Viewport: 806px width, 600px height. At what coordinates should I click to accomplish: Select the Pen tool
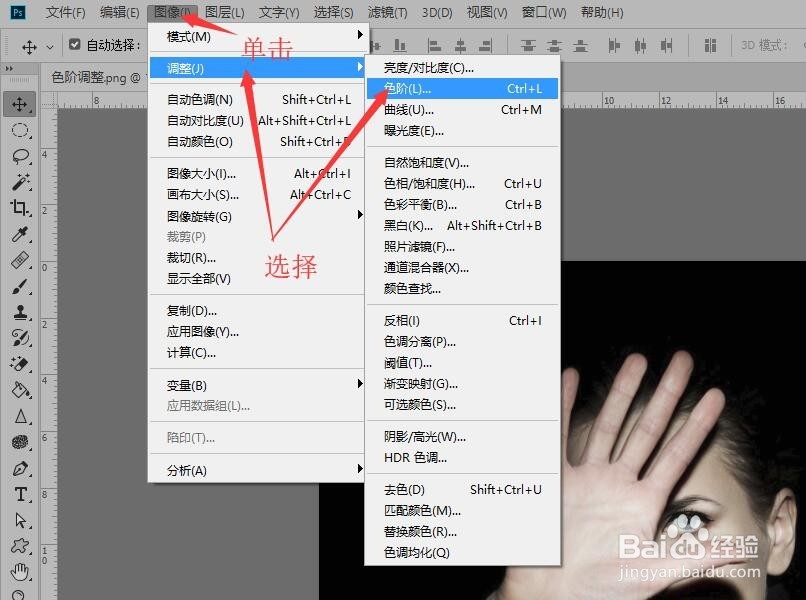click(x=20, y=468)
